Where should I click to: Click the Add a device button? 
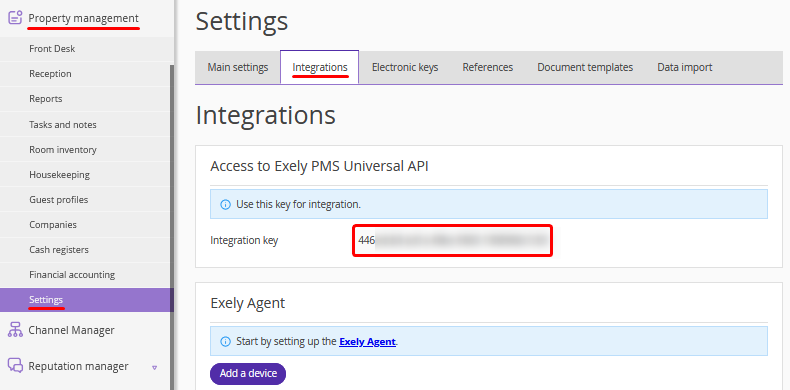point(248,373)
